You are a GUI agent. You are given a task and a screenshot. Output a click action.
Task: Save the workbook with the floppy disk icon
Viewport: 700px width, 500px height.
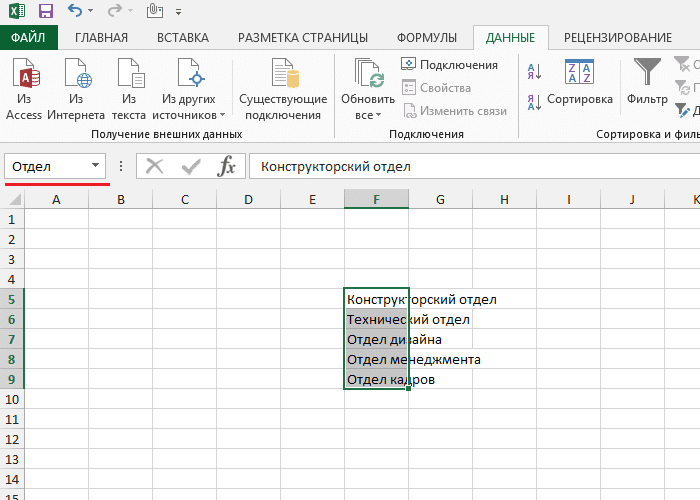click(x=46, y=11)
